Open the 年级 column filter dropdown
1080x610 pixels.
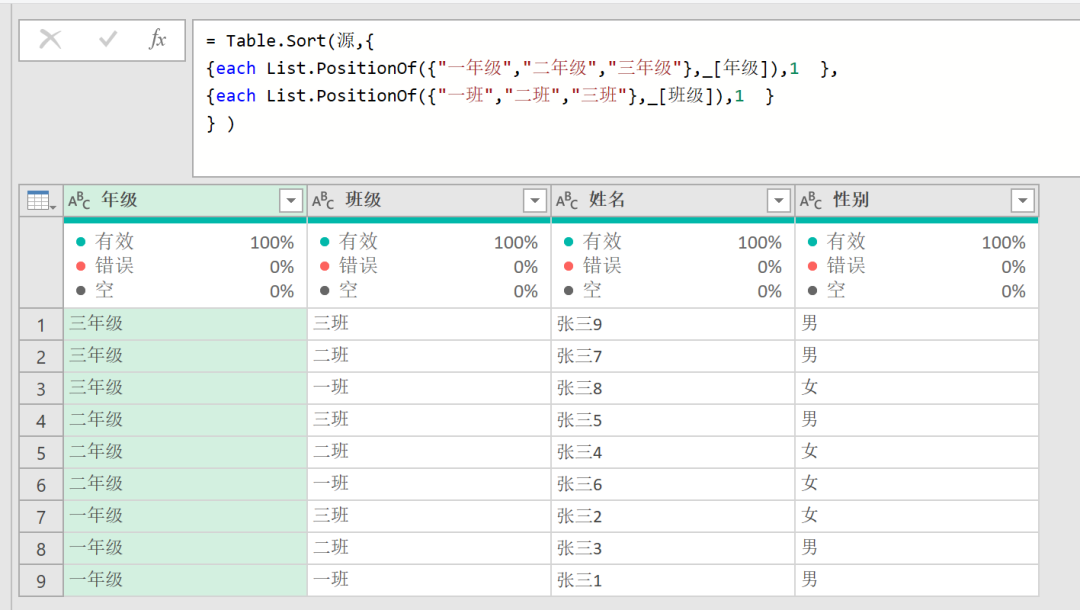pyautogui.click(x=290, y=199)
